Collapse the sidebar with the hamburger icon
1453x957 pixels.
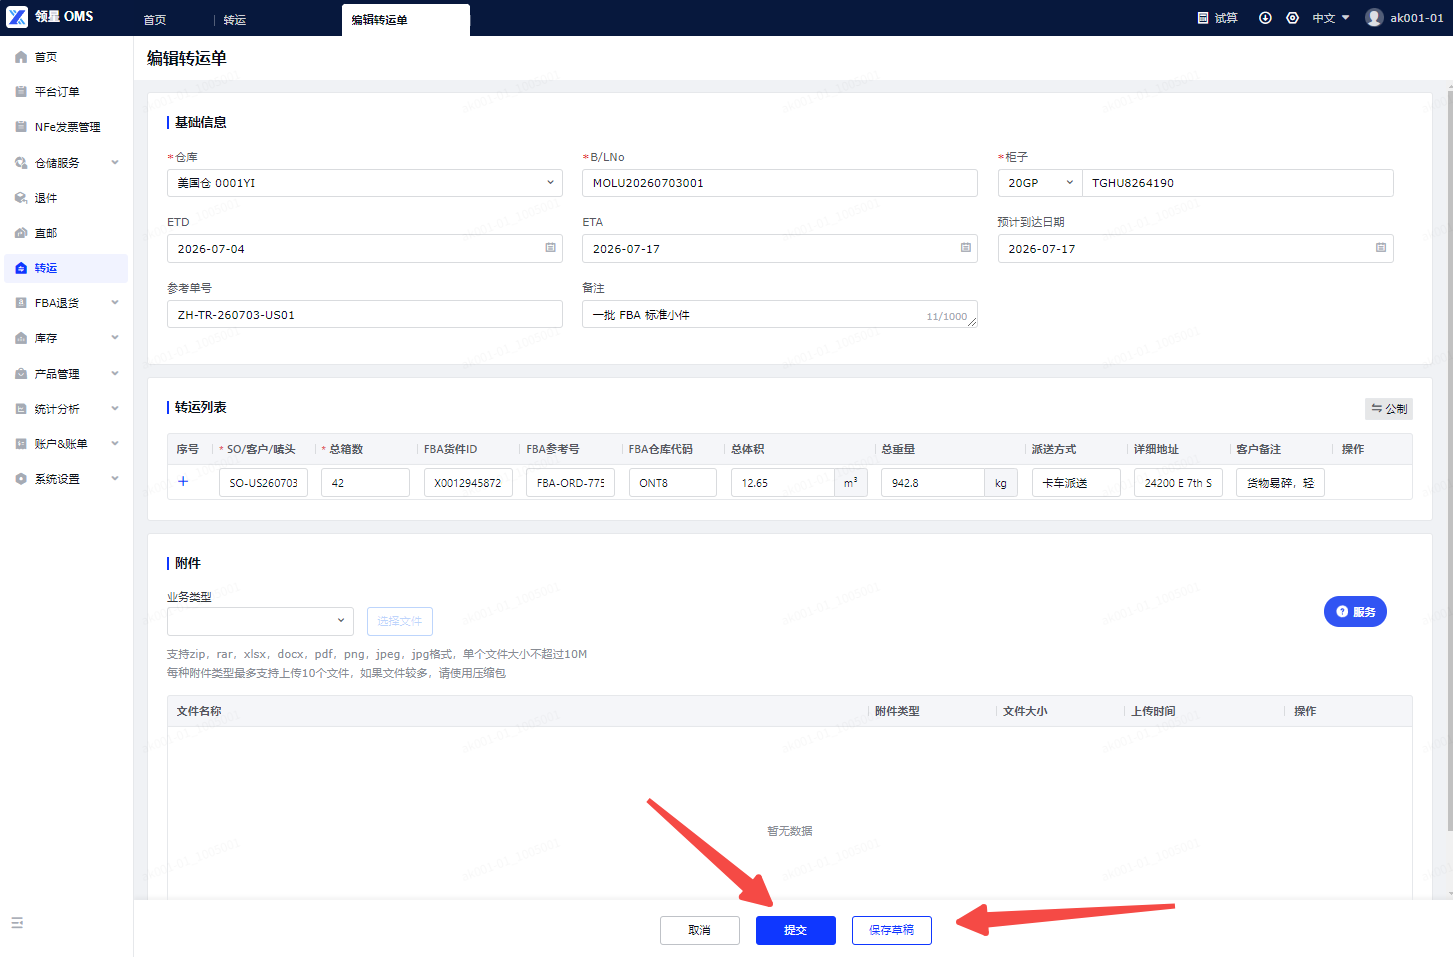click(x=17, y=923)
